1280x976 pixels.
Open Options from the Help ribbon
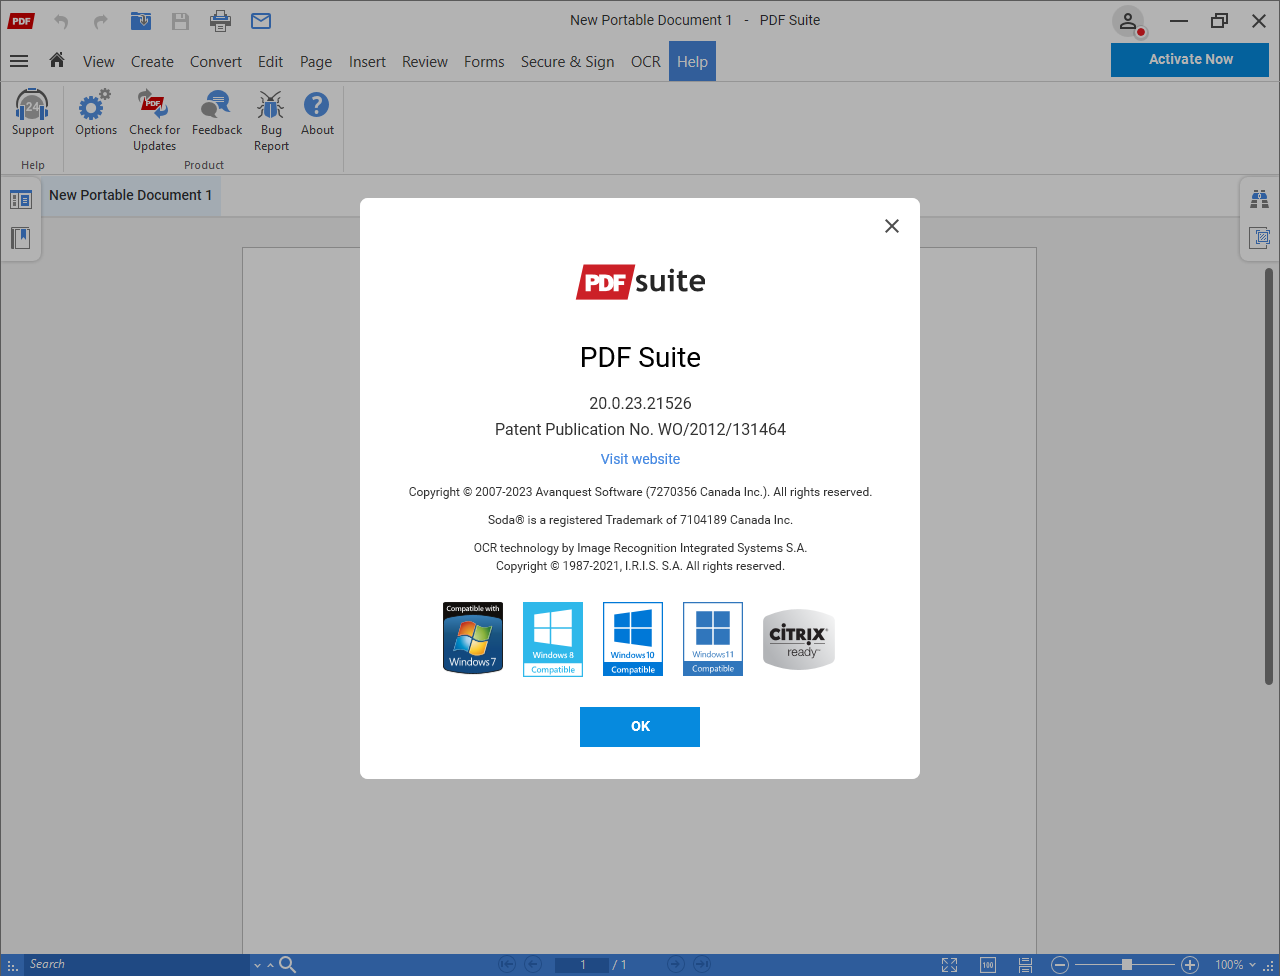point(96,113)
